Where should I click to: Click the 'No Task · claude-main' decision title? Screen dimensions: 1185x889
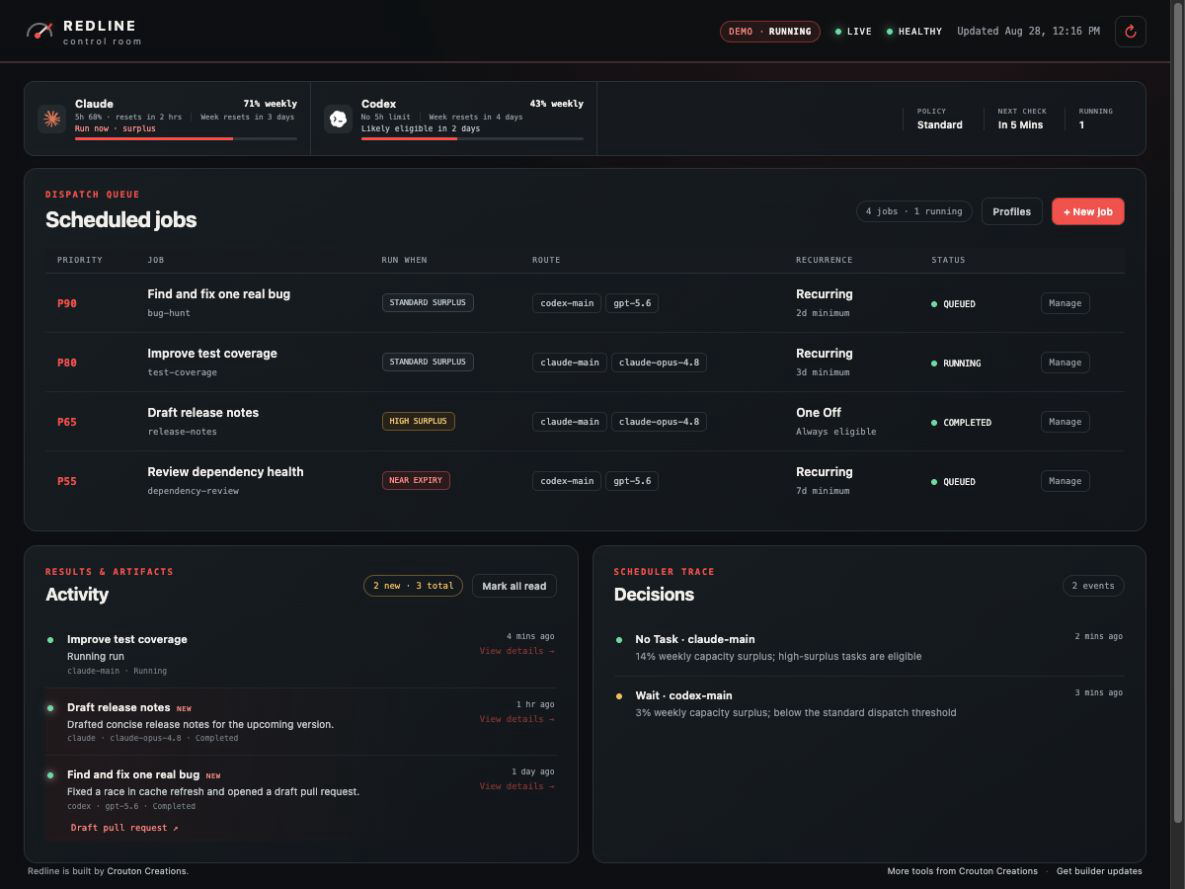[x=695, y=640]
